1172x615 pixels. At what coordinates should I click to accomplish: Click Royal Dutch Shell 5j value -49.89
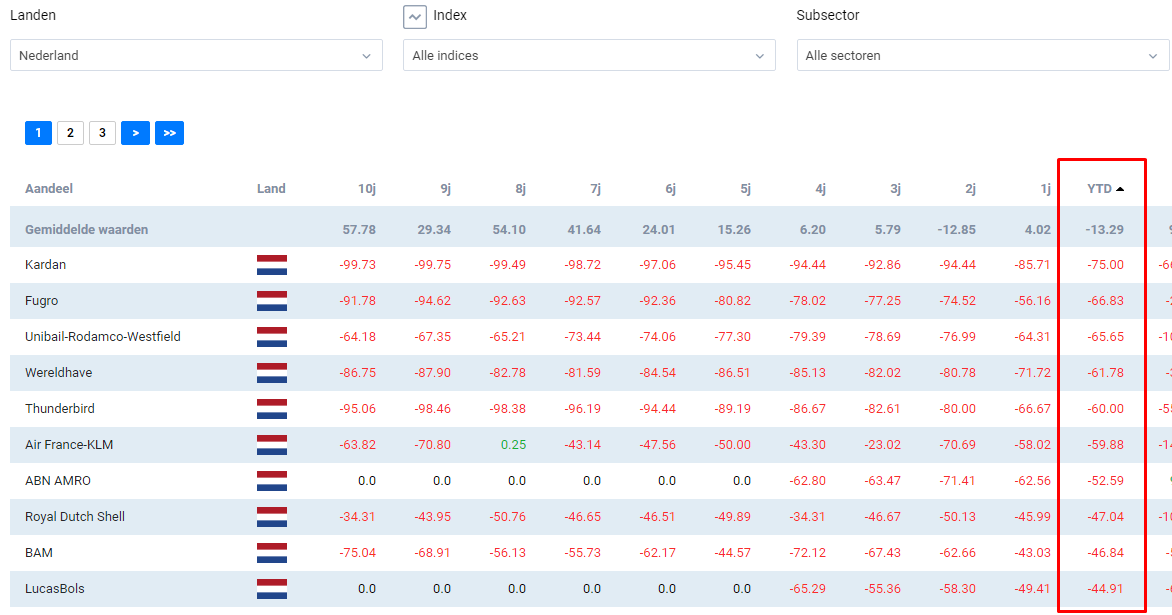coord(732,516)
